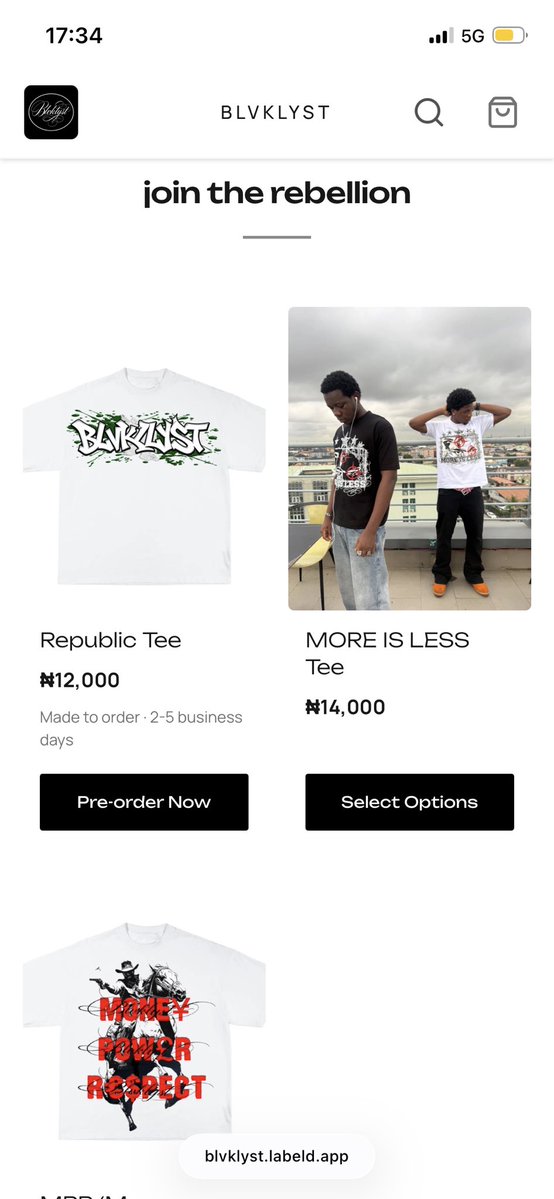Tap the cellular signal bars icon
The height and width of the screenshot is (1199, 554).
coord(441,36)
